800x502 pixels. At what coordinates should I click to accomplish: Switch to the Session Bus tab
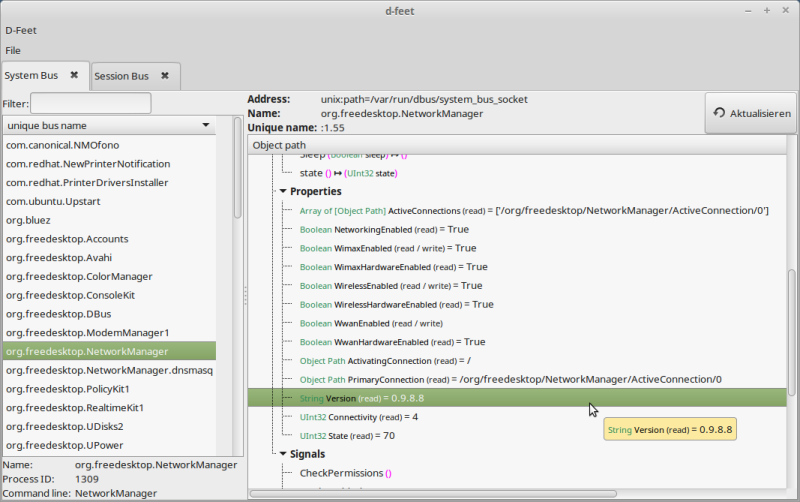[121, 76]
